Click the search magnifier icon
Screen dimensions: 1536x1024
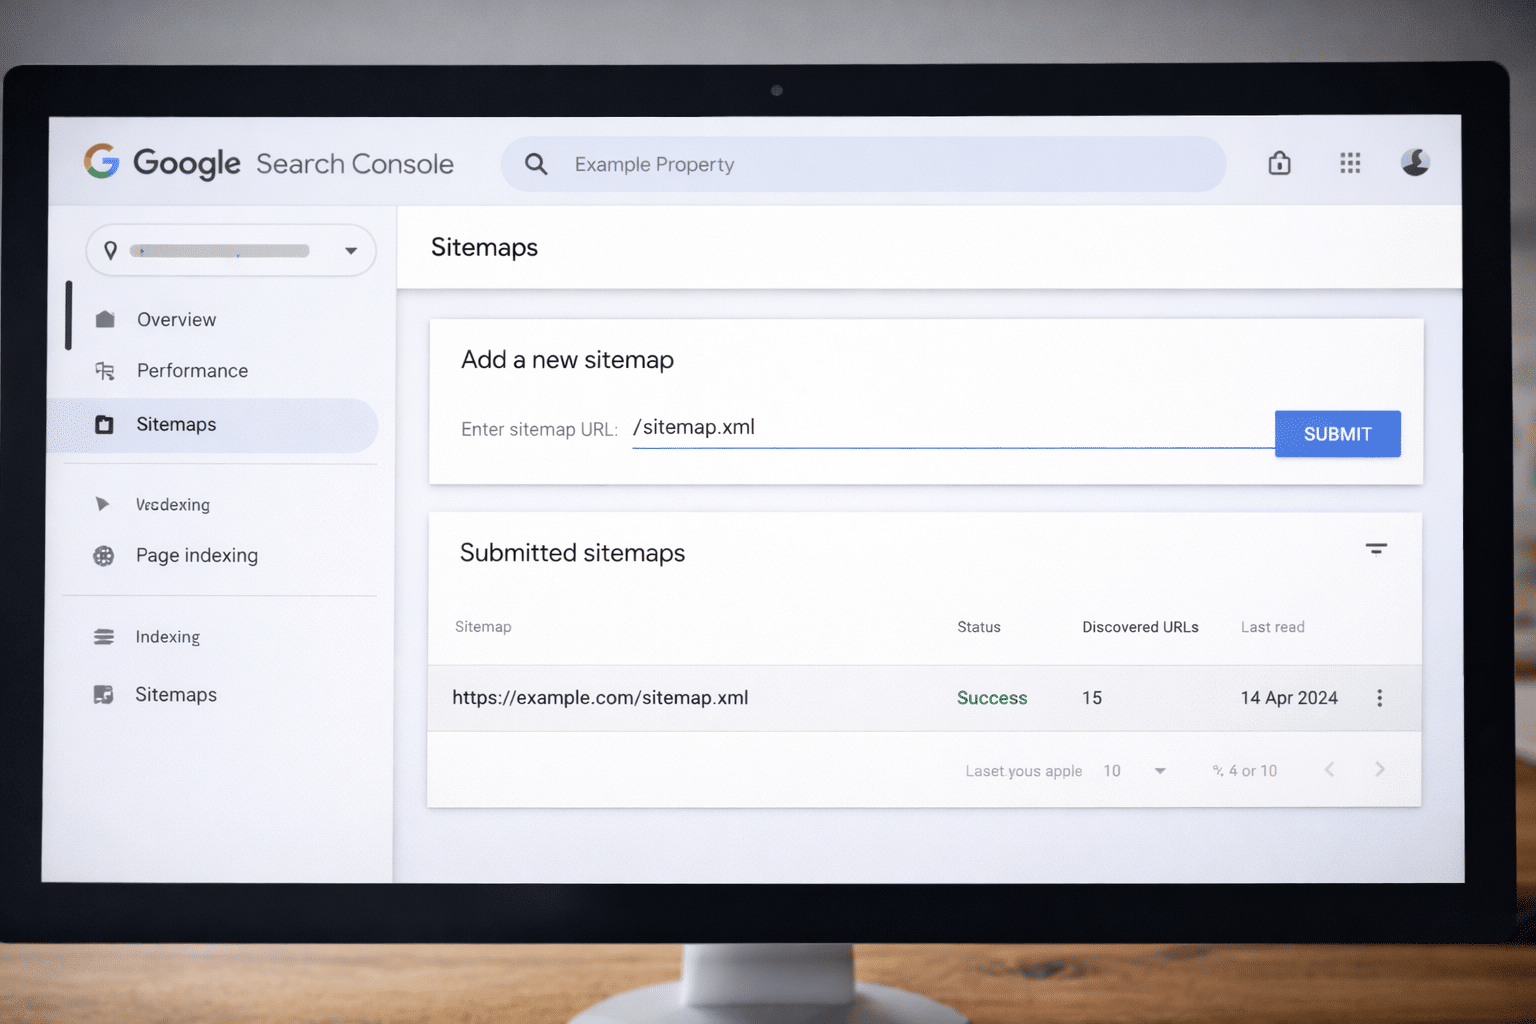coord(536,164)
